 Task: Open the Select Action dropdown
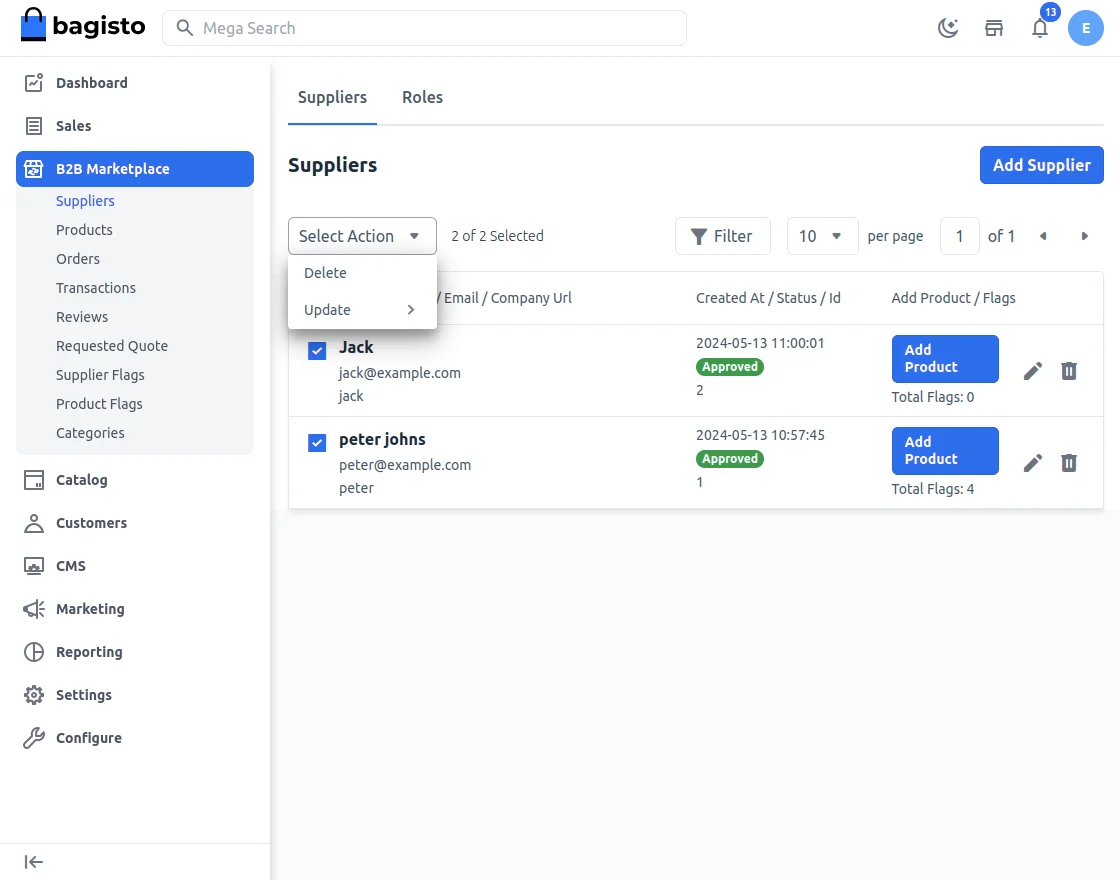[x=362, y=236]
